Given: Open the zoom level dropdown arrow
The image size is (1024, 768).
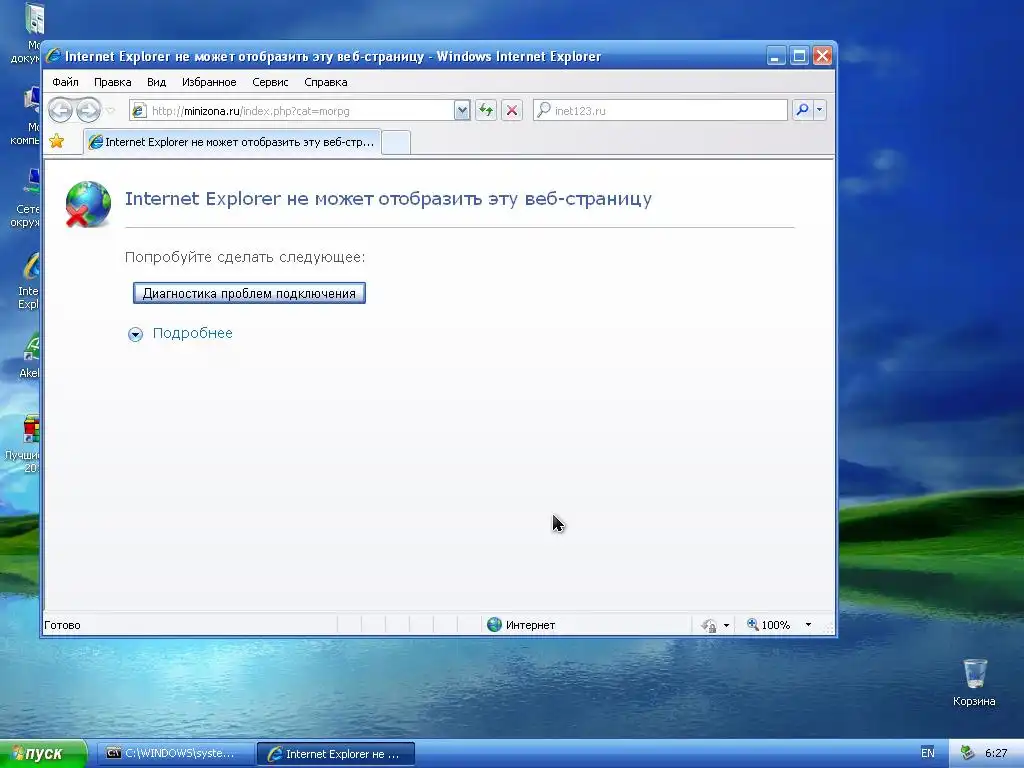Looking at the screenshot, I should click(808, 625).
